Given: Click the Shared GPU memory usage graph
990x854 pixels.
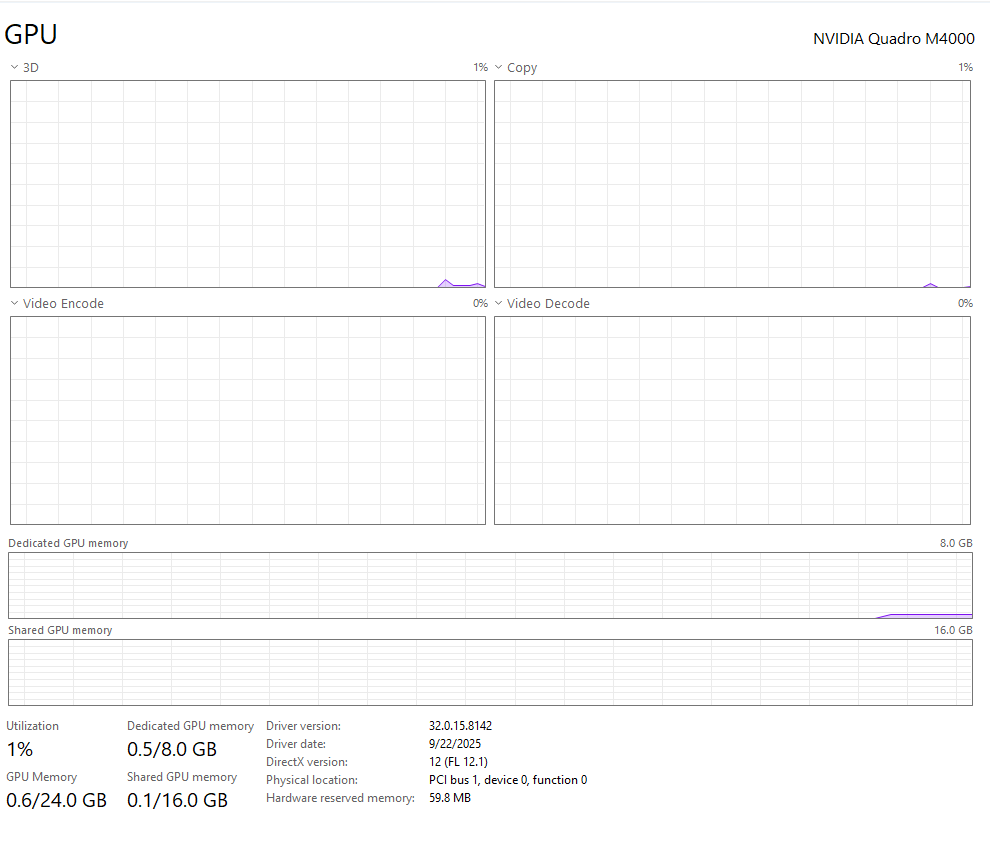Looking at the screenshot, I should [490, 672].
